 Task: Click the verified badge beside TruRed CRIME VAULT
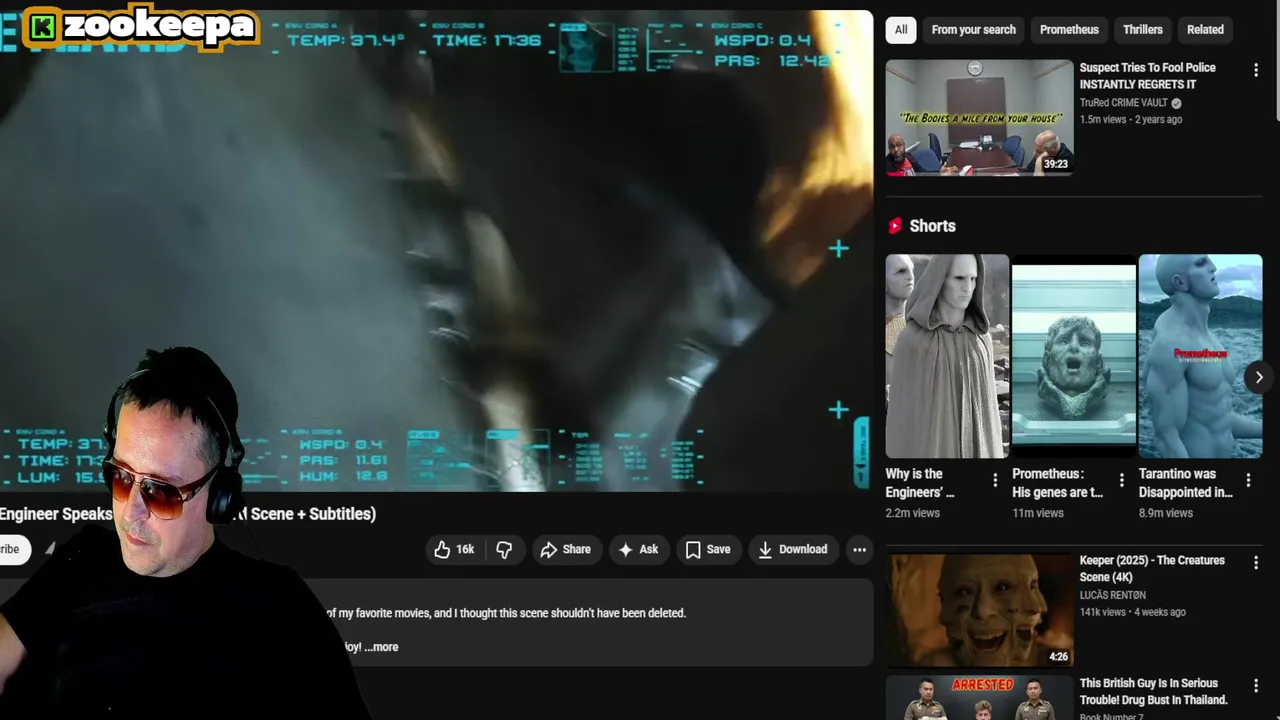point(1176,103)
